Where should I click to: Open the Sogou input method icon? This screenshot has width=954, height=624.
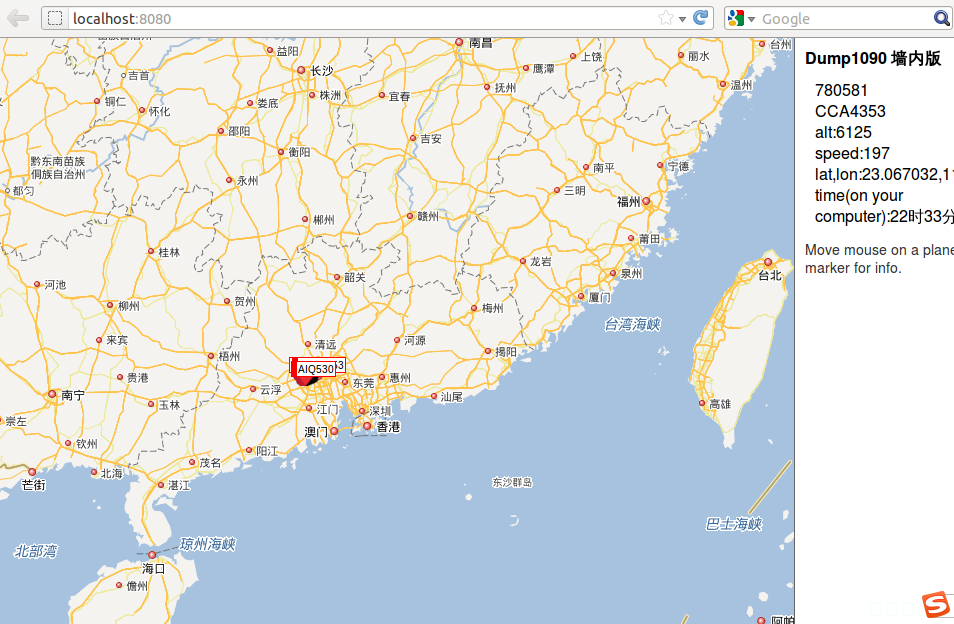936,605
